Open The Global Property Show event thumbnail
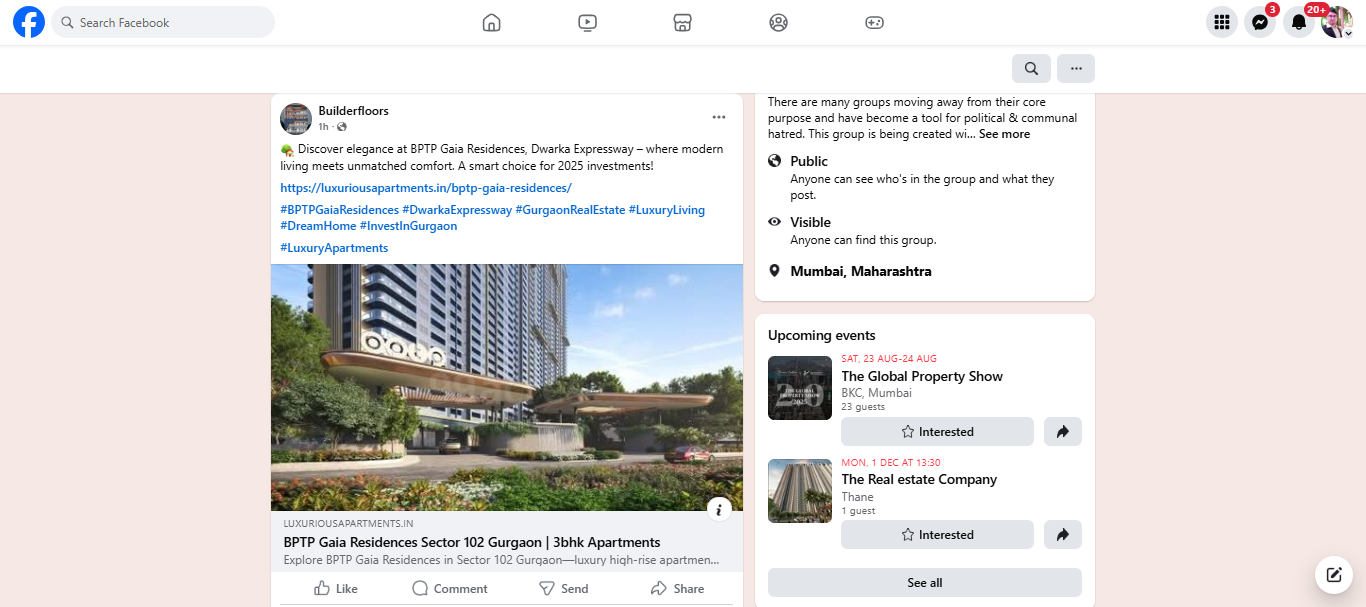This screenshot has height=607, width=1366. [x=800, y=388]
